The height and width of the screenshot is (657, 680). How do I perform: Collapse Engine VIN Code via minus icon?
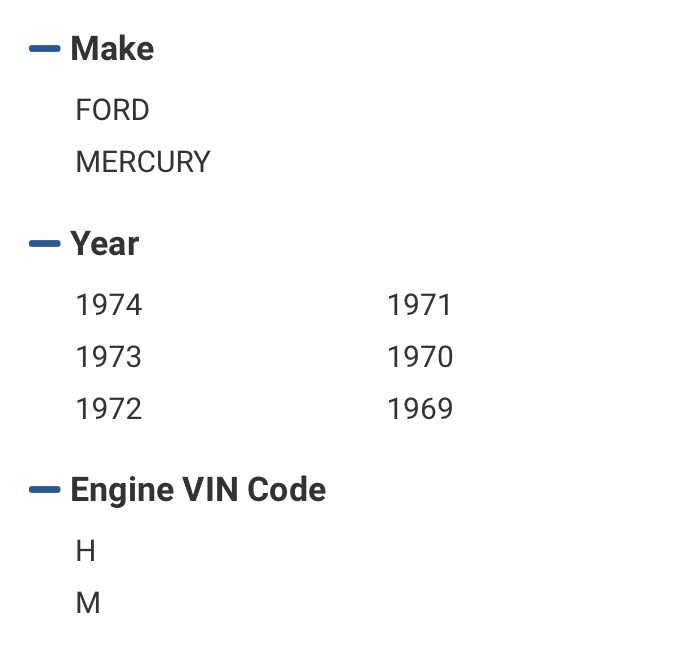[44, 489]
